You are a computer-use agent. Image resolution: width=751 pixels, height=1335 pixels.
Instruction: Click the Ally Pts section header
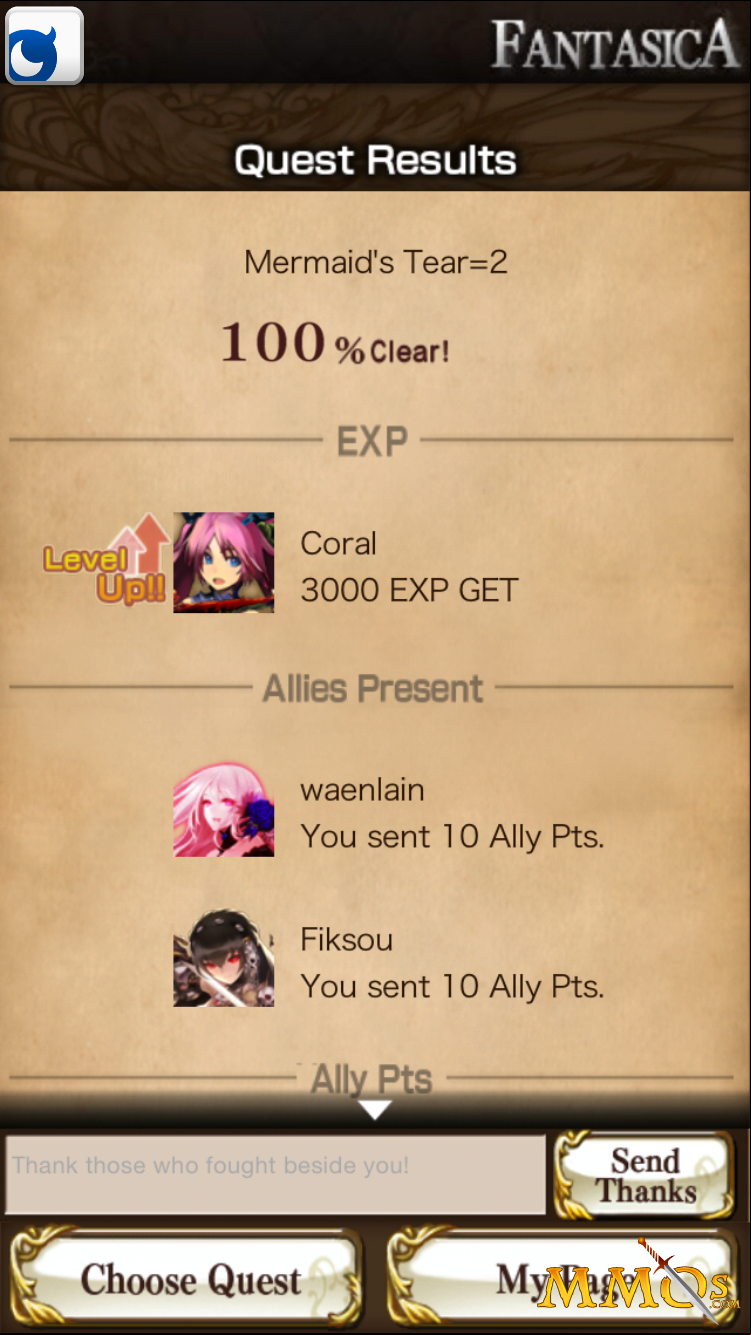click(371, 1079)
